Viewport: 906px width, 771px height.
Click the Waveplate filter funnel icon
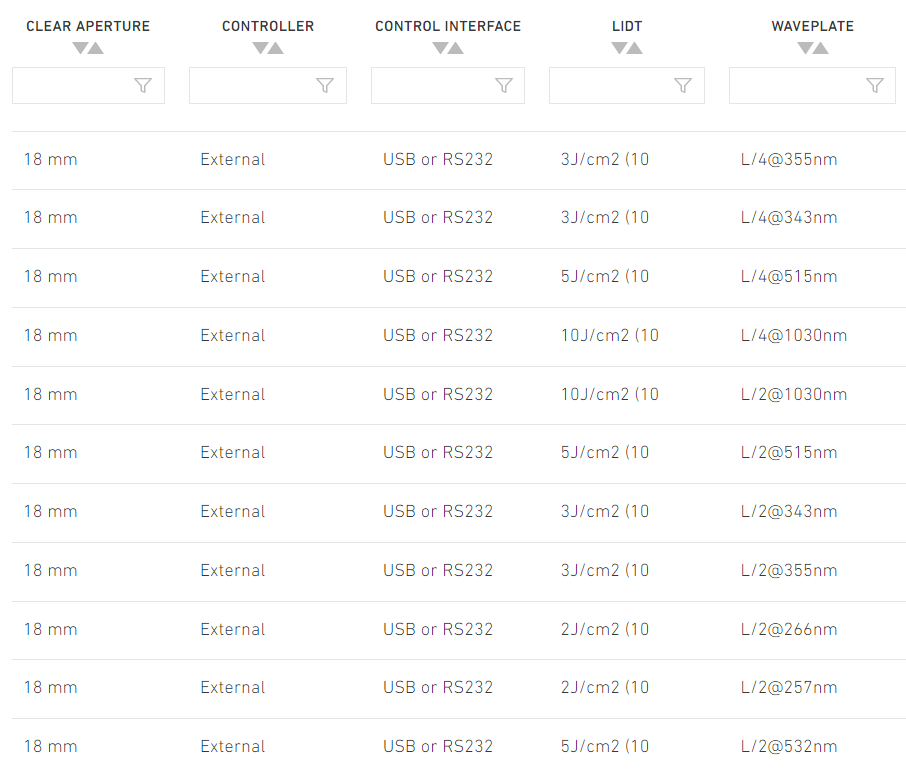[875, 86]
